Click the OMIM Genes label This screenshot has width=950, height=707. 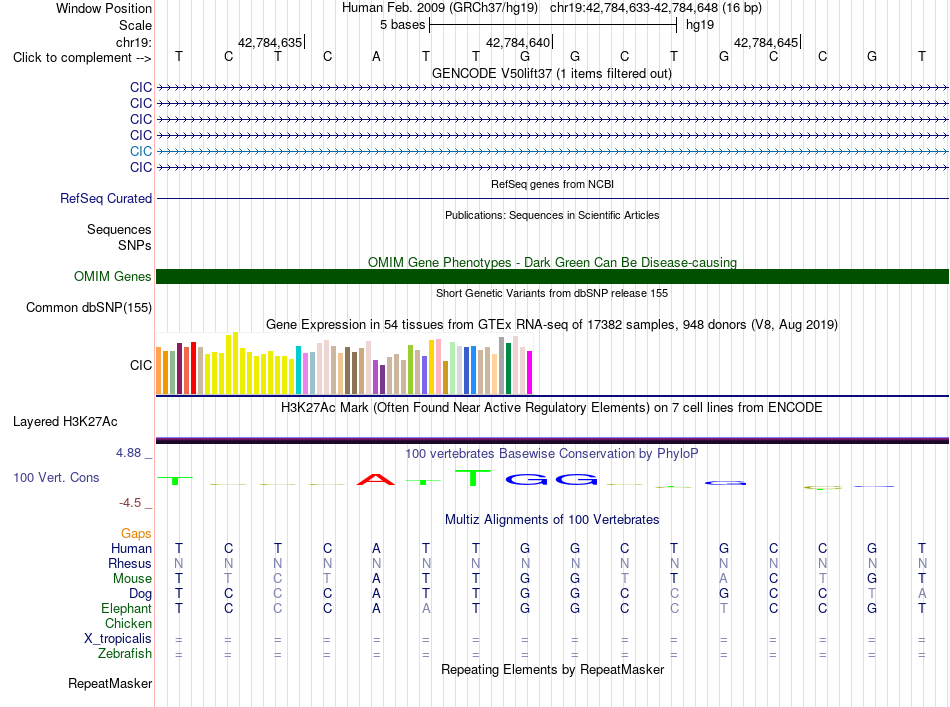tap(112, 276)
